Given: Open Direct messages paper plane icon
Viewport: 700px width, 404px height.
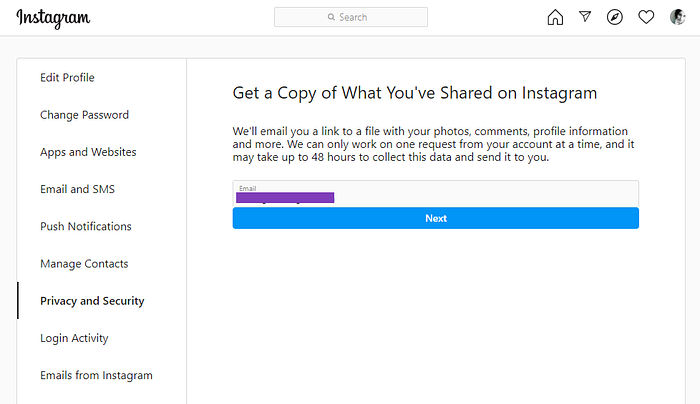Looking at the screenshot, I should (585, 17).
